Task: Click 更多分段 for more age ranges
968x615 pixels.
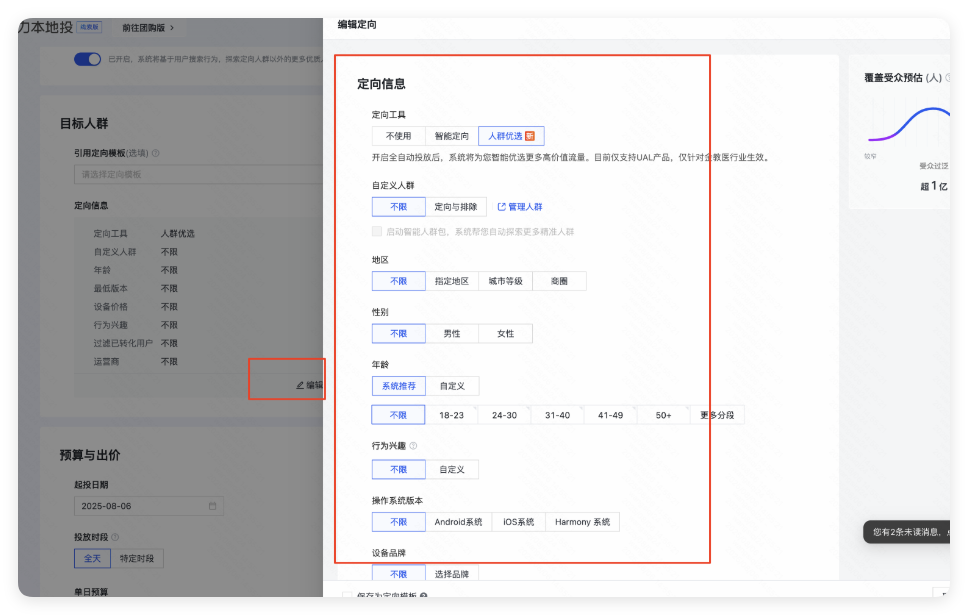Action: pos(717,415)
